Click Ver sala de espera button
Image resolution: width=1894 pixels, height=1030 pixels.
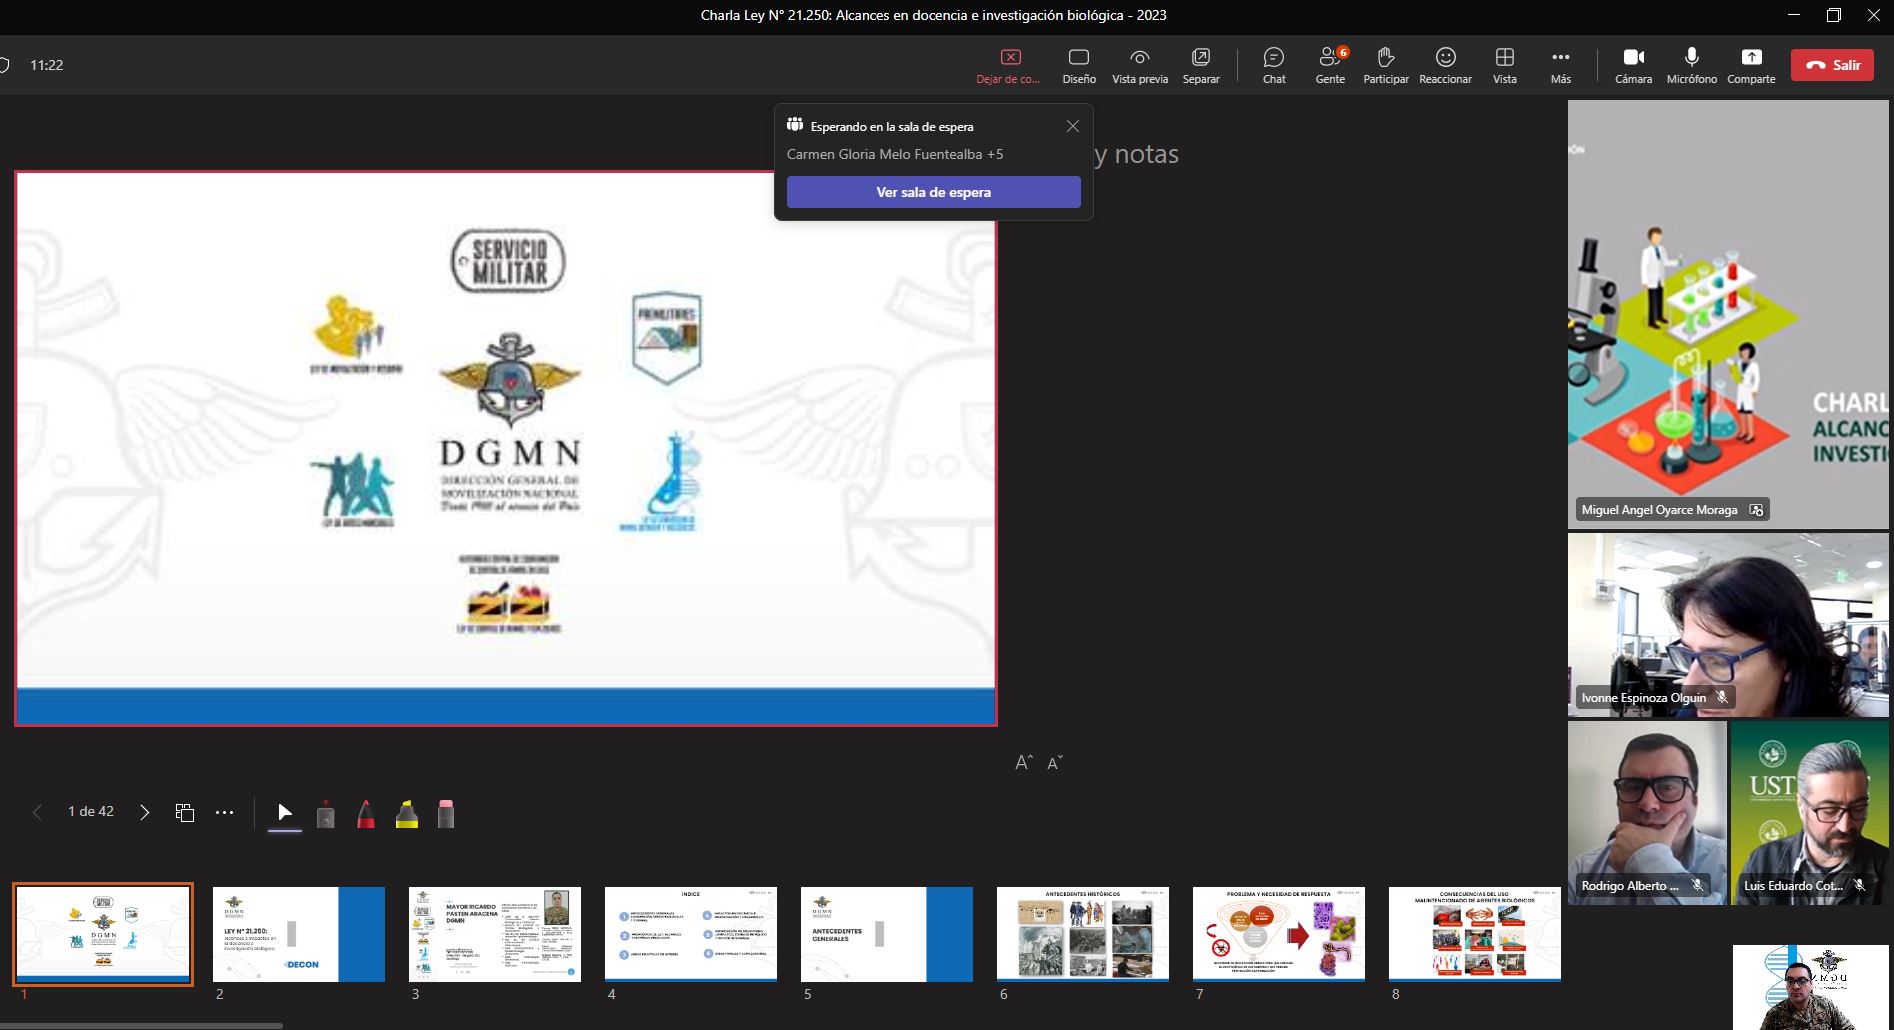point(933,192)
